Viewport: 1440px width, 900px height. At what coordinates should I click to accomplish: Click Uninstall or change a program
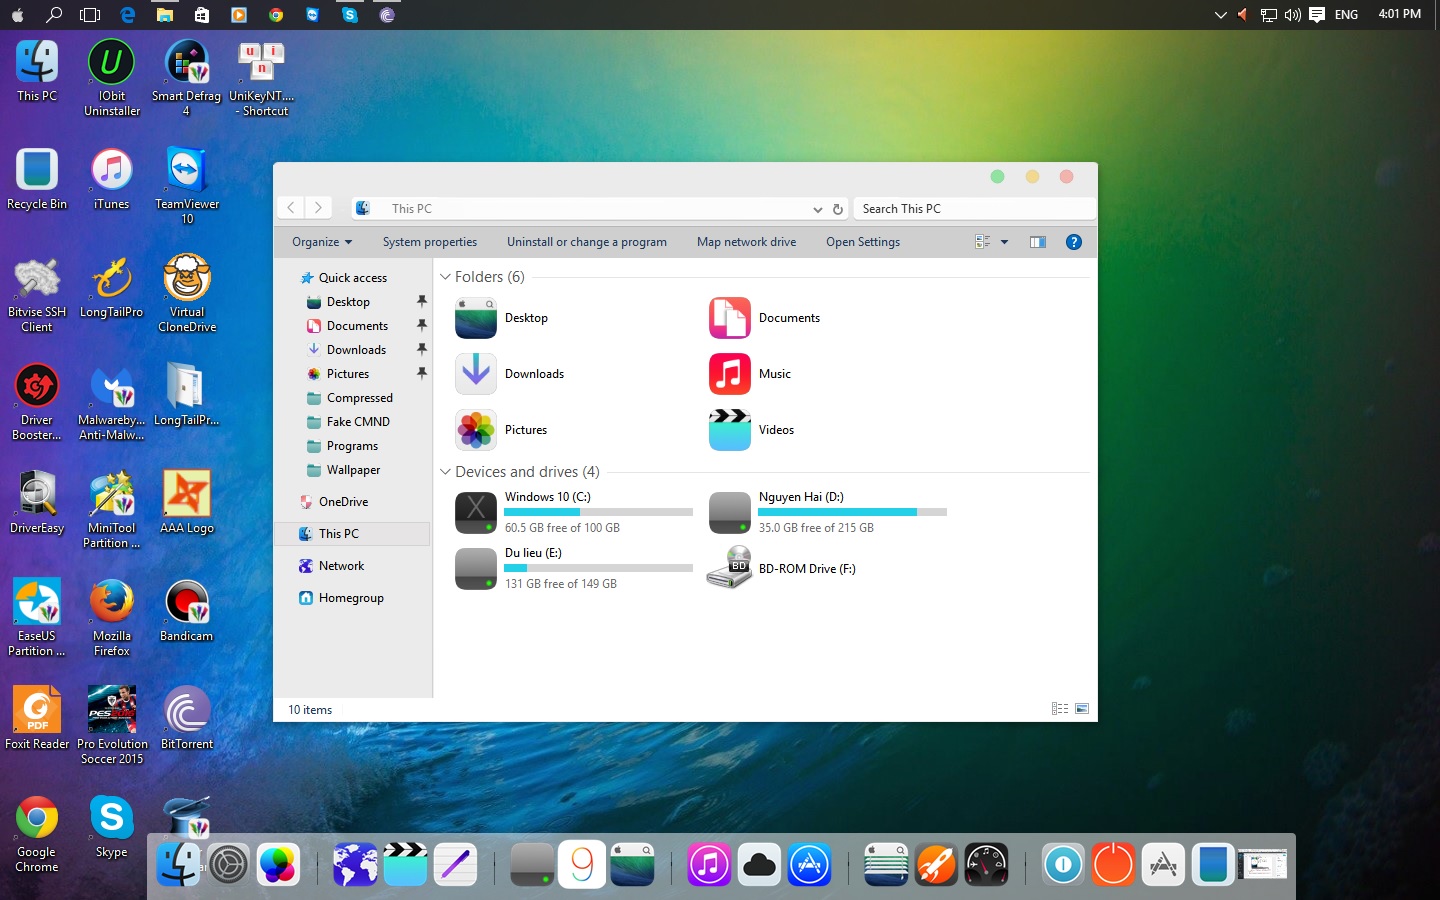click(587, 242)
